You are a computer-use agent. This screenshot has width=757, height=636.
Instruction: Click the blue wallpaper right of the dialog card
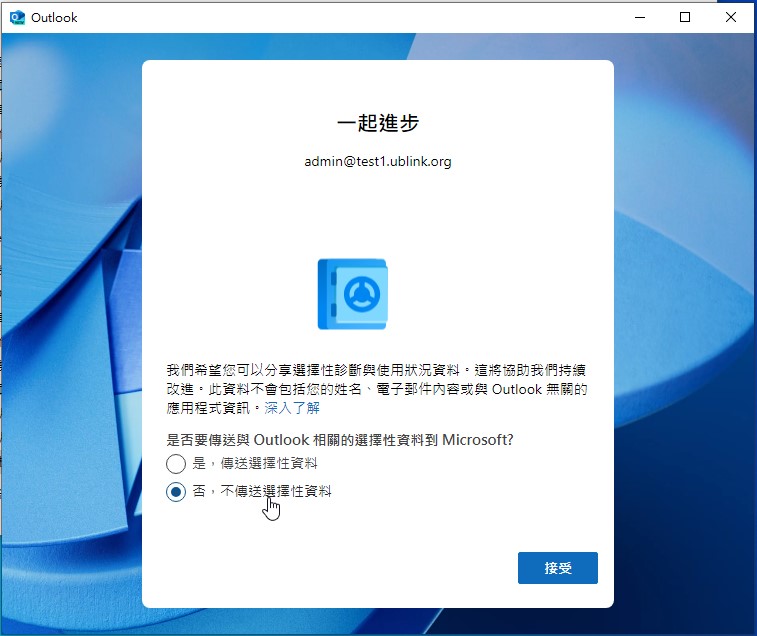click(685, 330)
